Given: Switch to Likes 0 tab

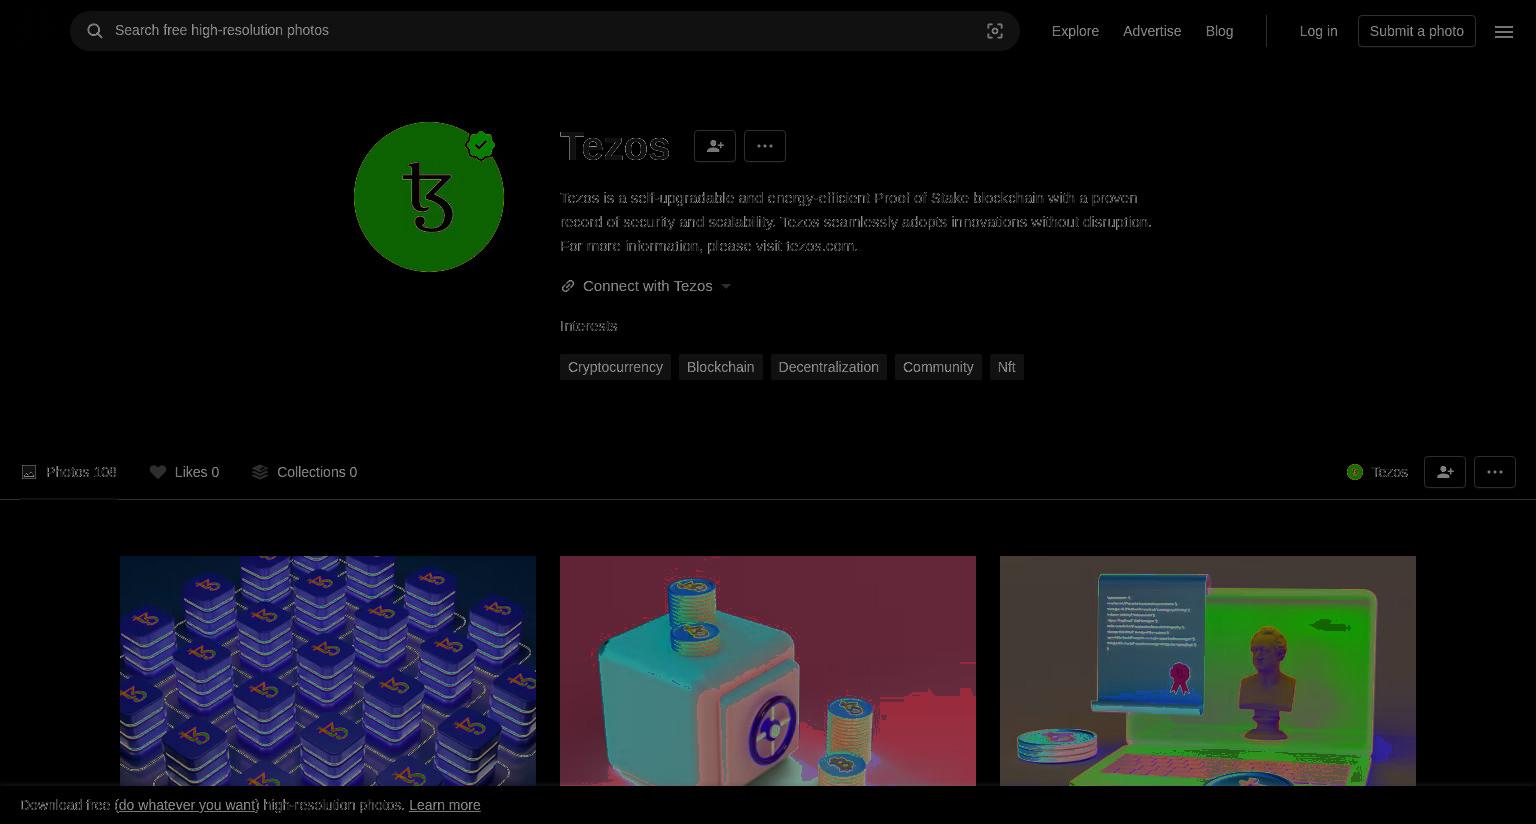Looking at the screenshot, I should (184, 472).
